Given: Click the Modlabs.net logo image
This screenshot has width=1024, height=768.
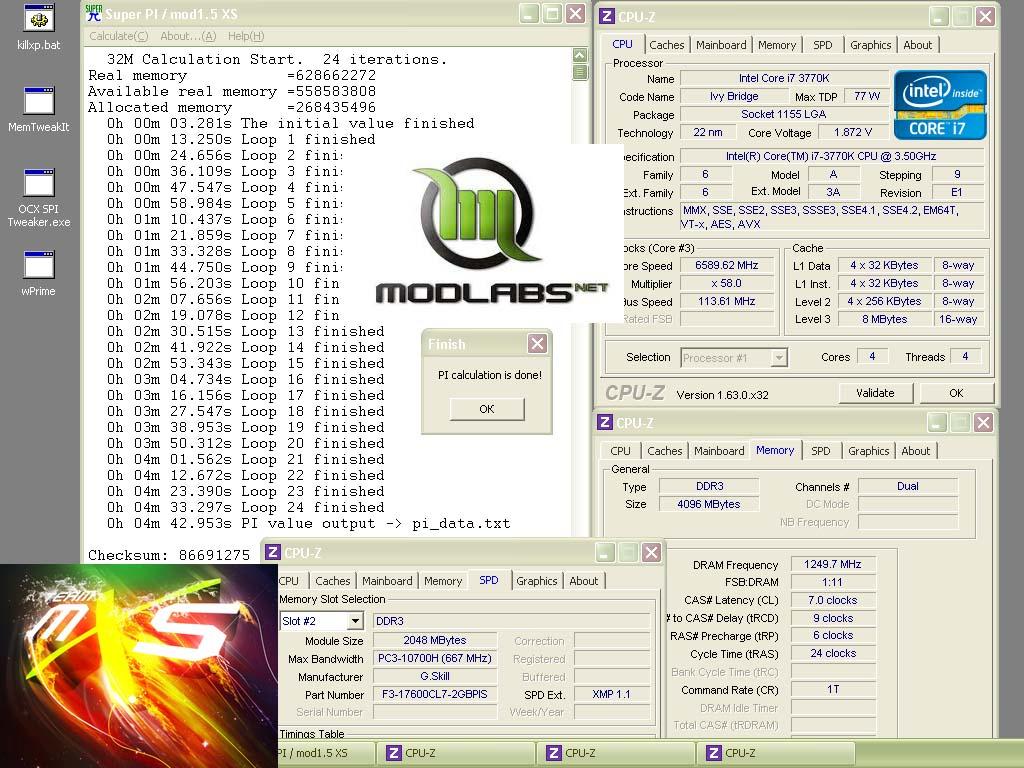Looking at the screenshot, I should [484, 233].
